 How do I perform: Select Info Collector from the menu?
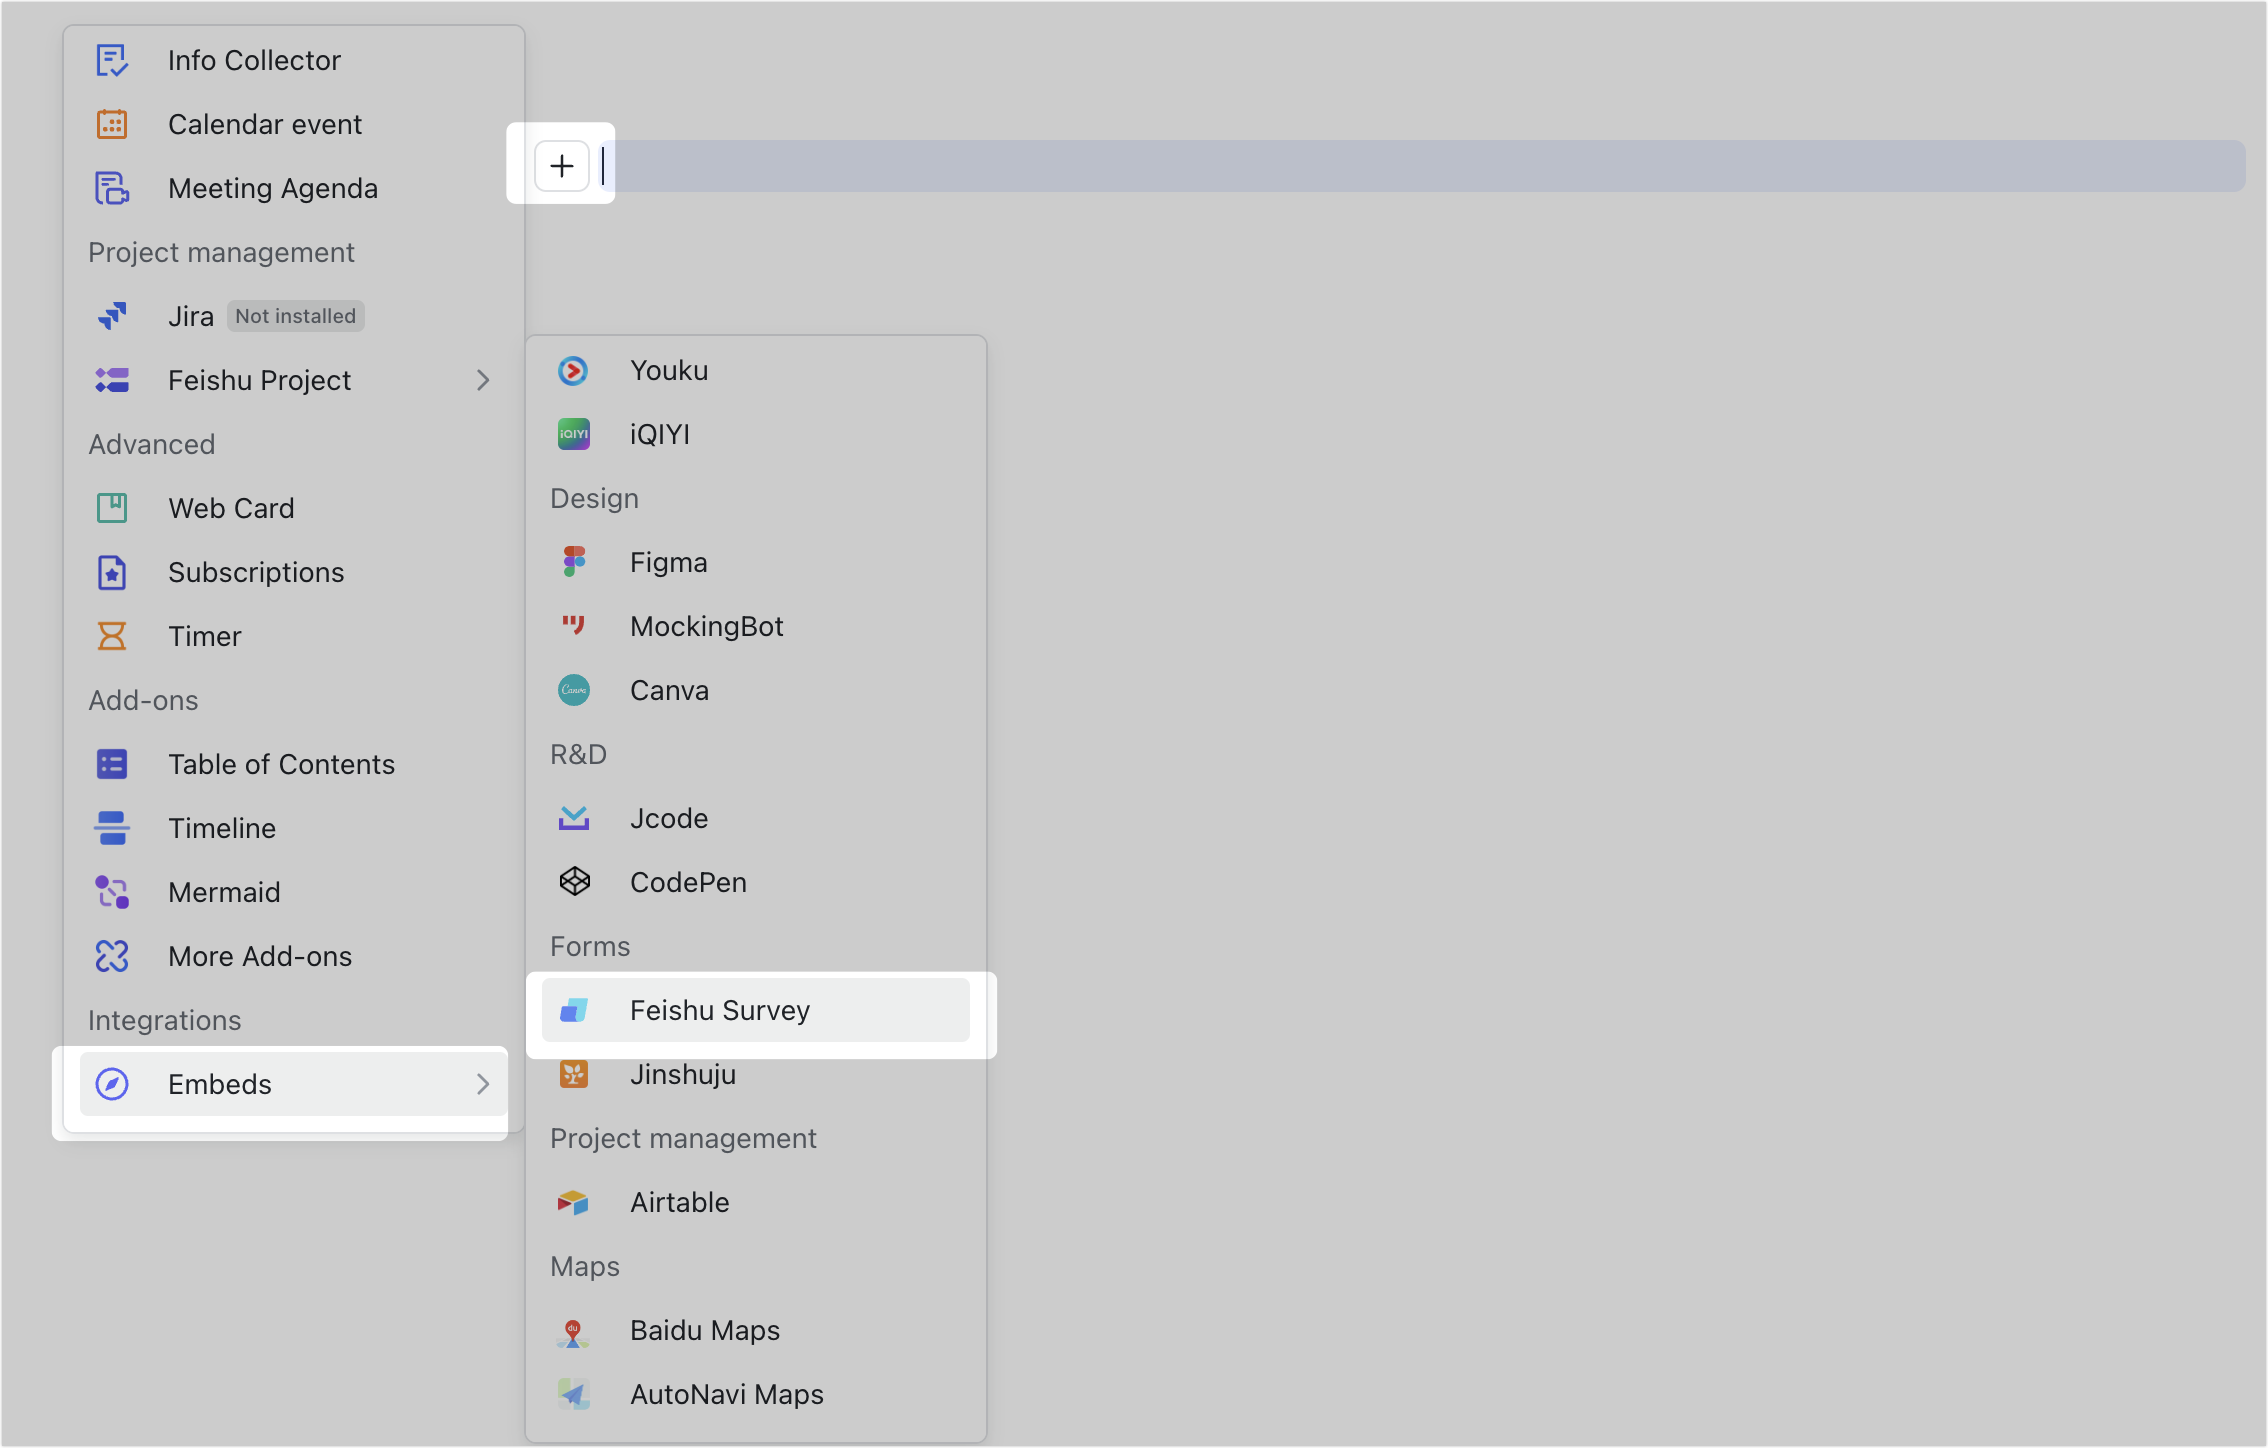click(294, 60)
